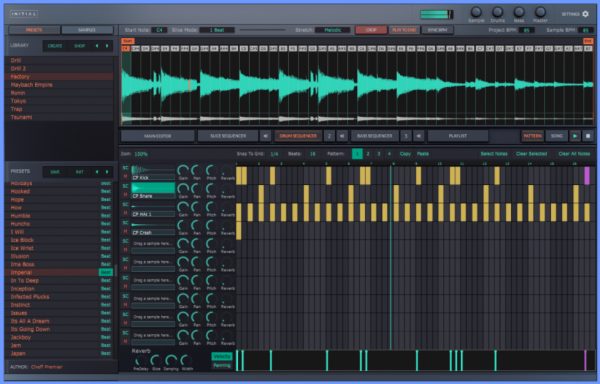Click the CP HAt 1 Gain knob
The image size is (600, 384).
[183, 207]
